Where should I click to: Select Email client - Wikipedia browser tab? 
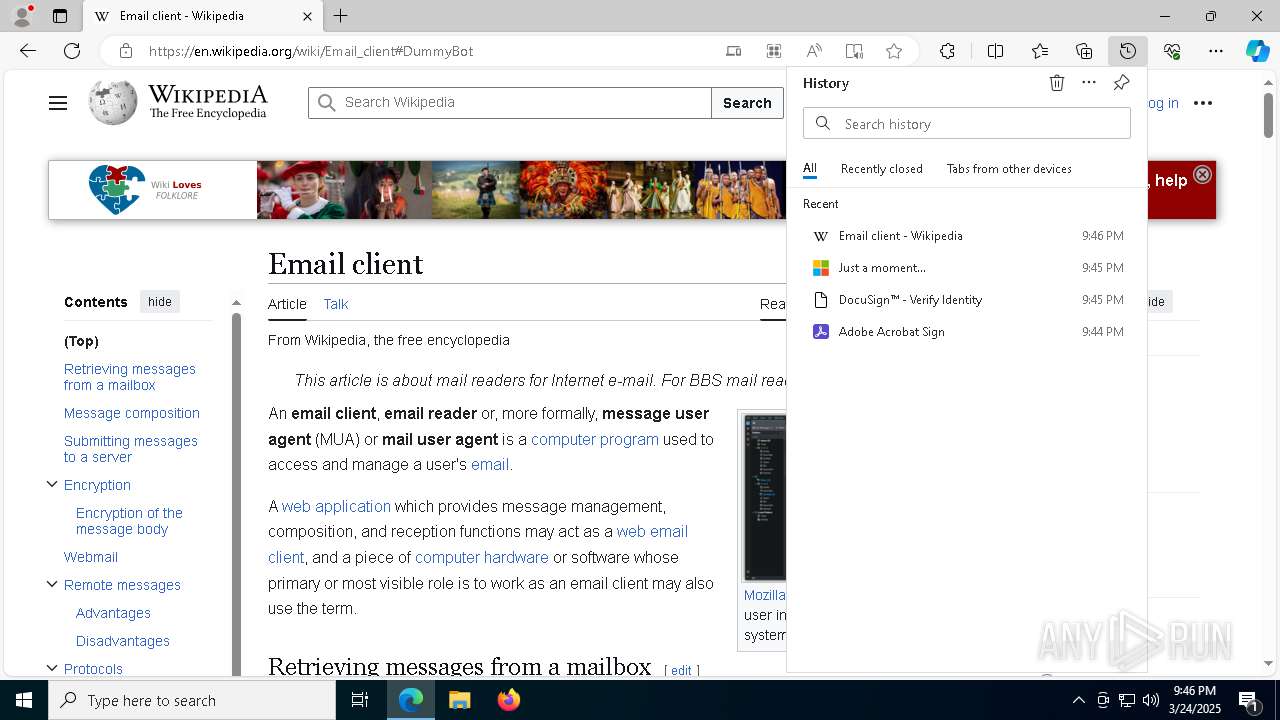203,16
